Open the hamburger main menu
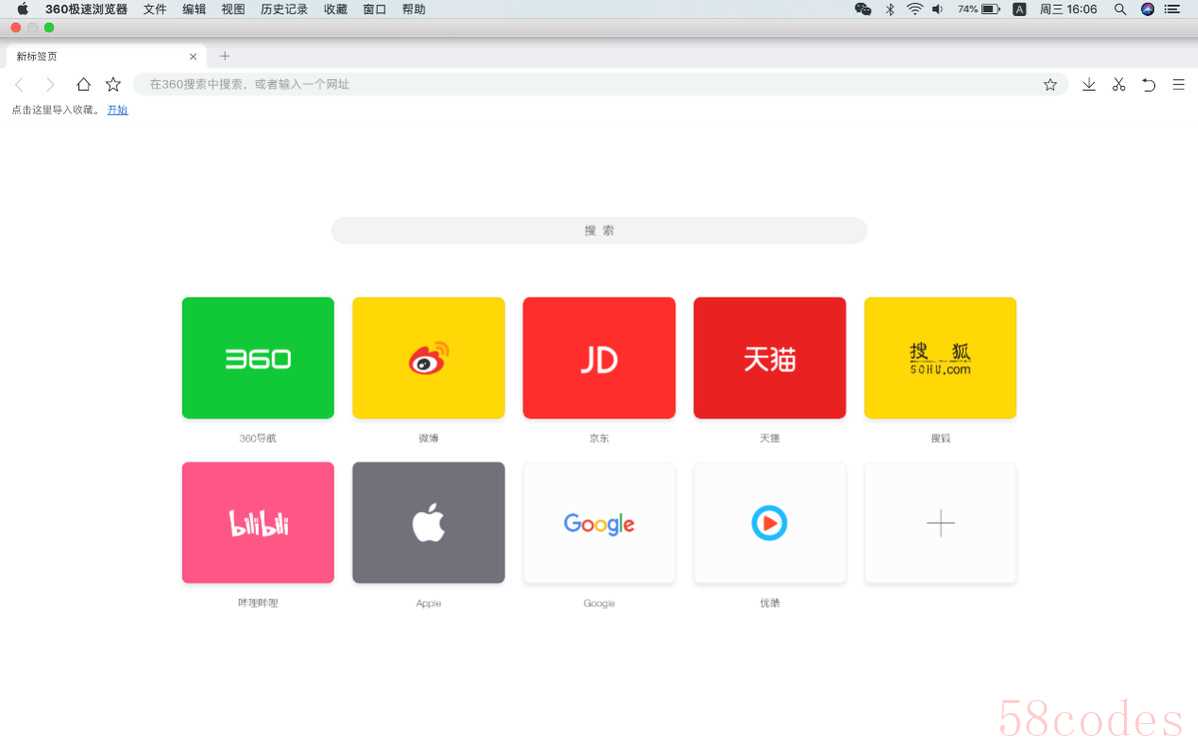 click(x=1178, y=84)
